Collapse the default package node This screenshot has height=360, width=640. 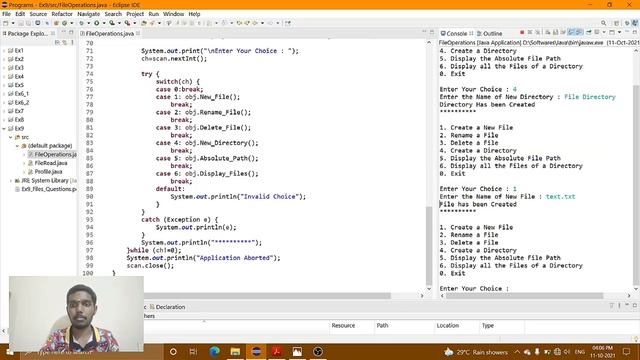pyautogui.click(x=18, y=146)
